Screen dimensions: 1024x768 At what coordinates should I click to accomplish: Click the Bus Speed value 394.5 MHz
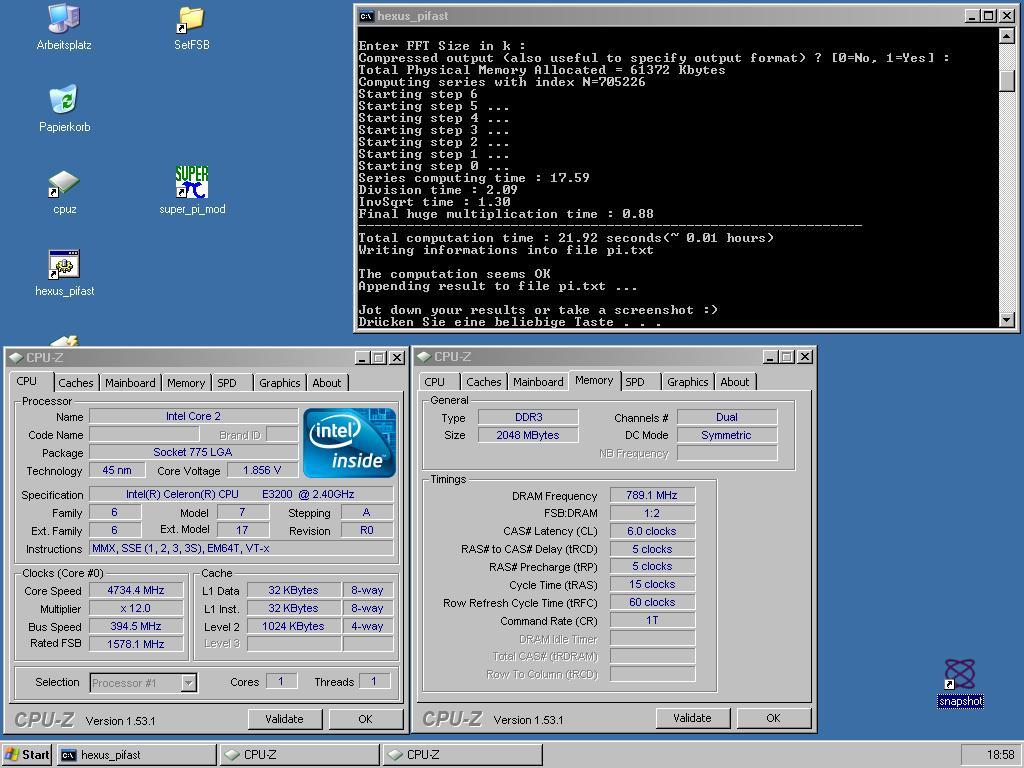tap(136, 626)
